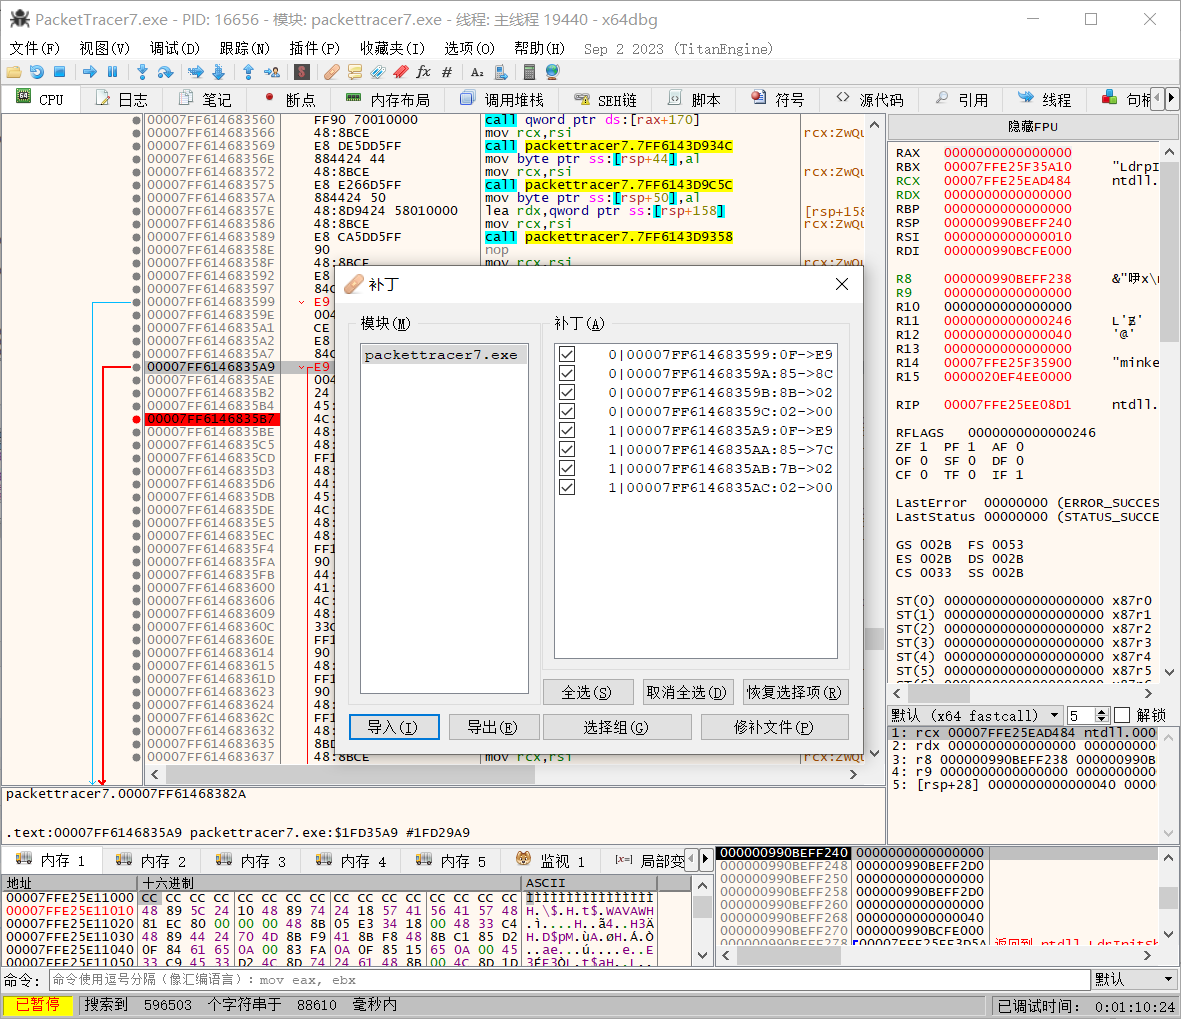
Task: Click the command input field
Action: pyautogui.click(x=570, y=979)
